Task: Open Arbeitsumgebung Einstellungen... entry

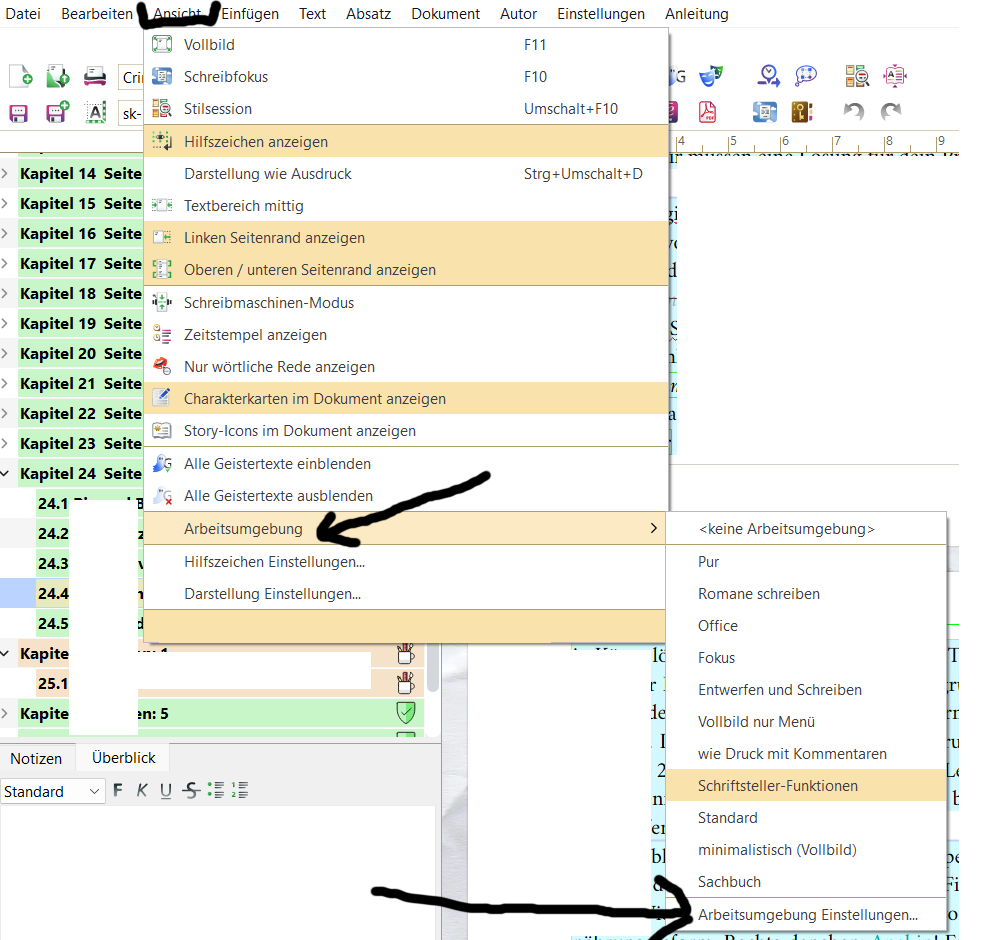Action: (807, 914)
